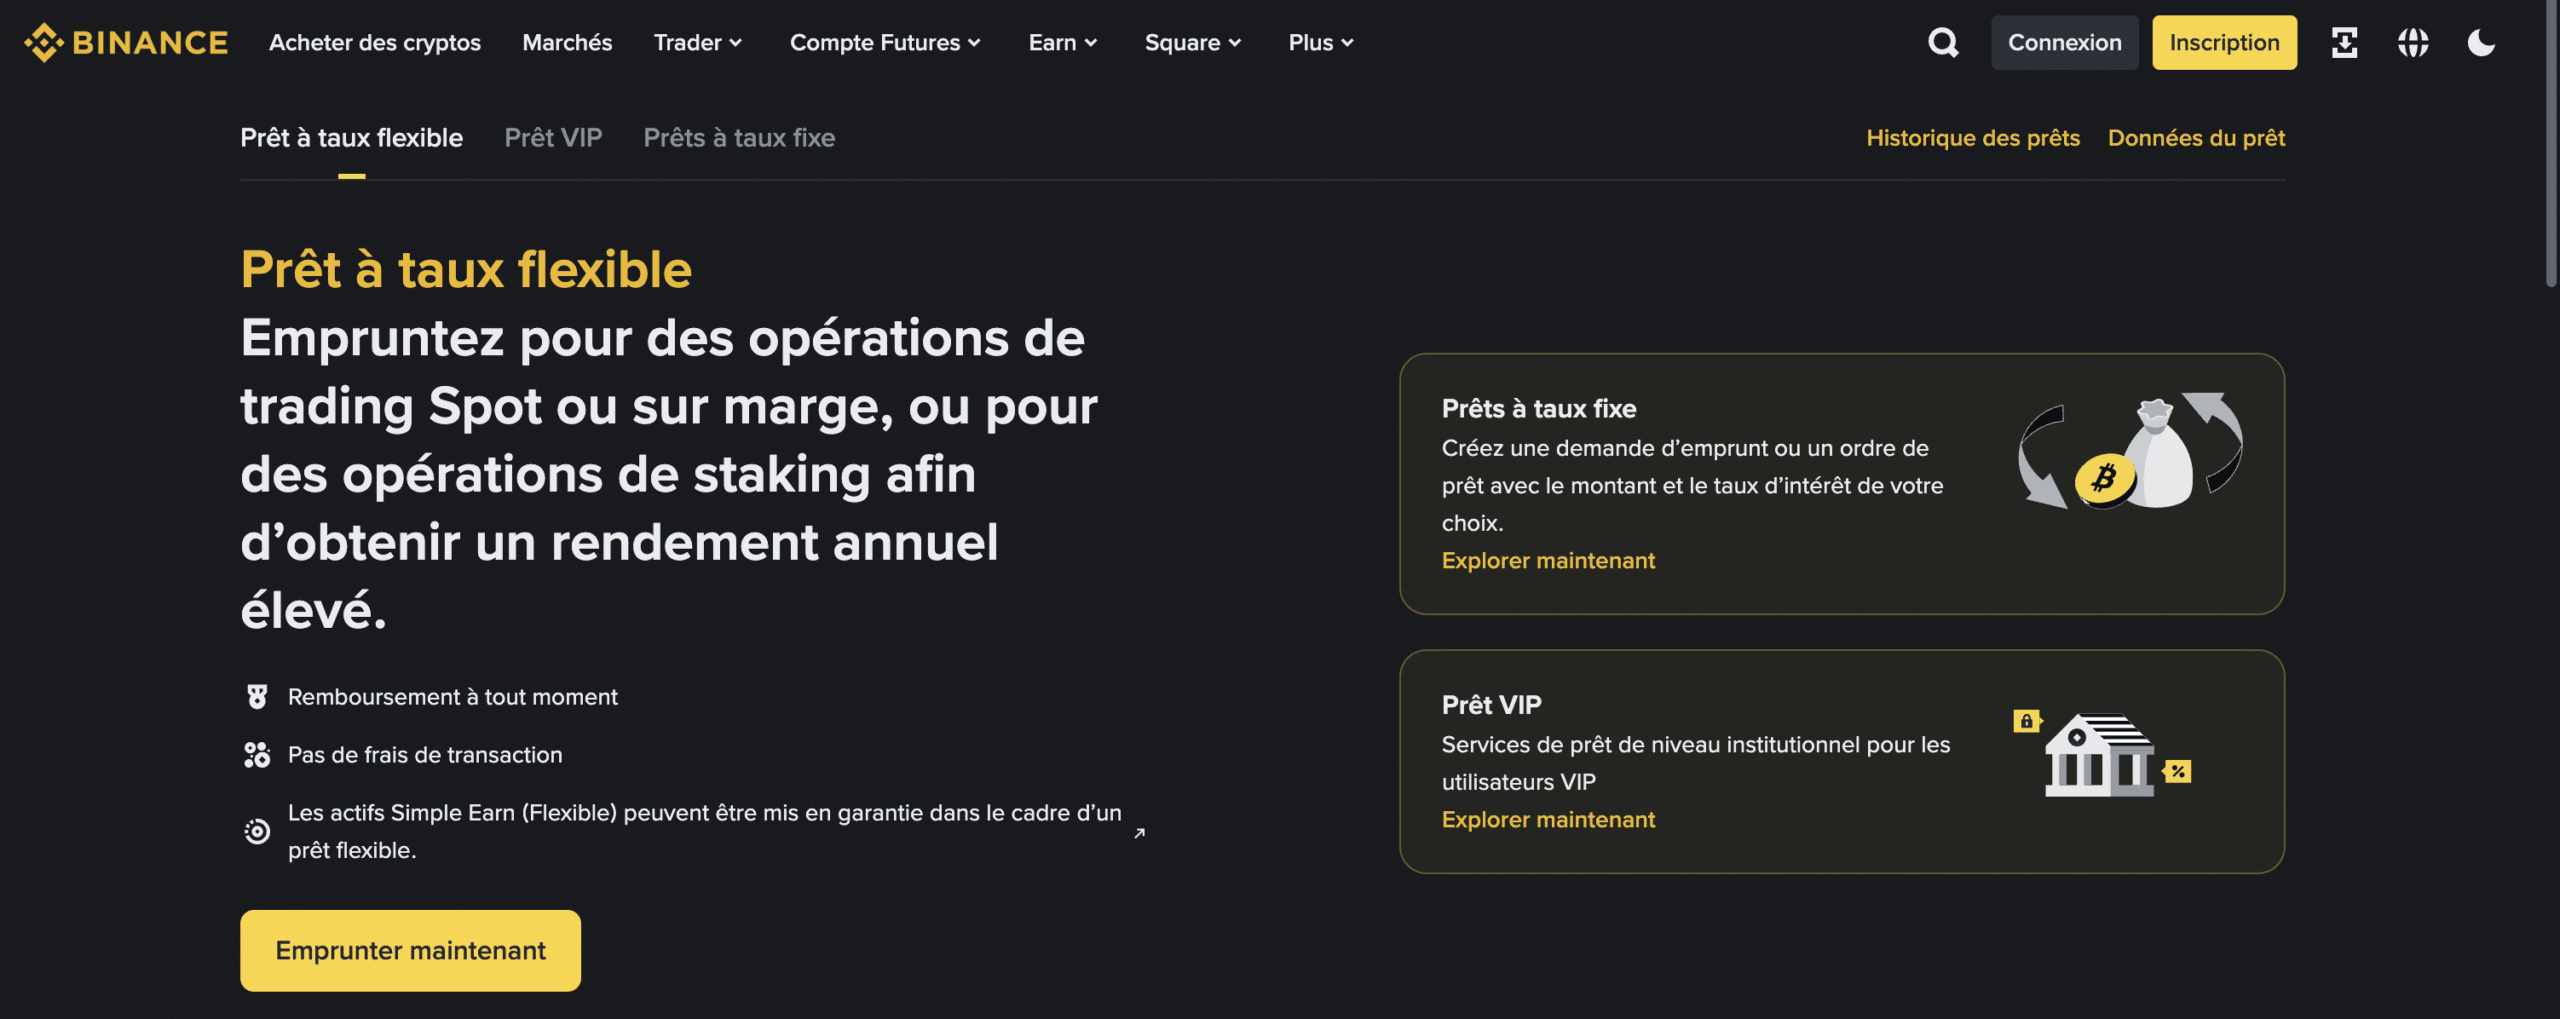Screen dimensions: 2560x1019
Task: Click the download app icon
Action: coord(2344,43)
